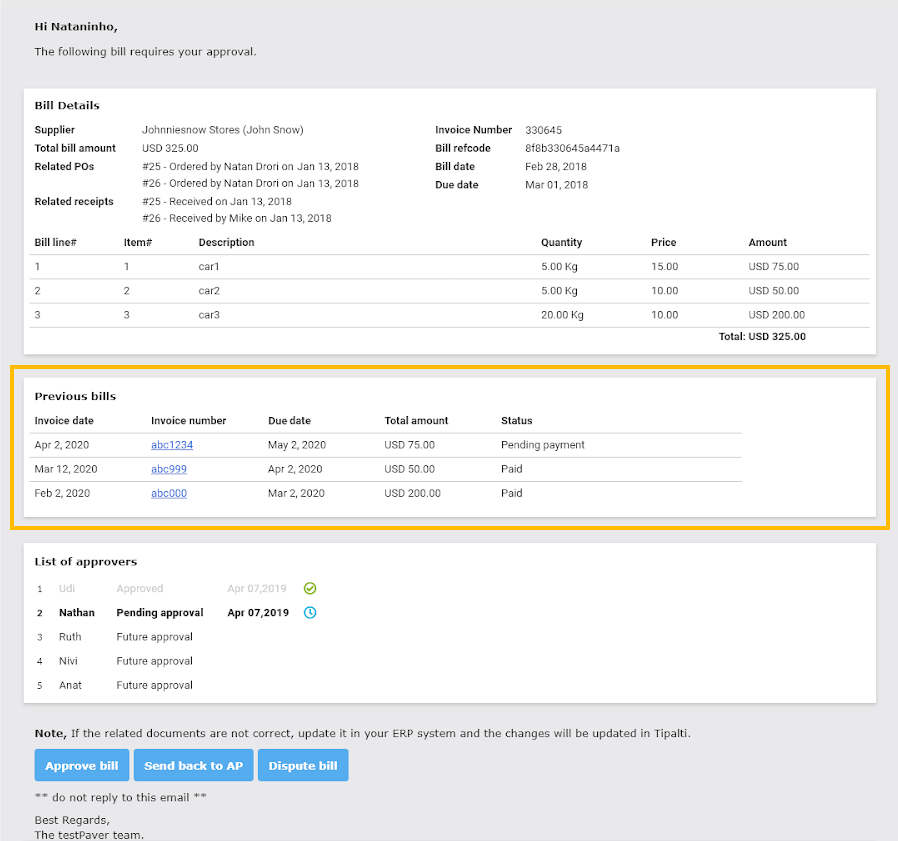Click the List of approvers heading

(x=86, y=561)
